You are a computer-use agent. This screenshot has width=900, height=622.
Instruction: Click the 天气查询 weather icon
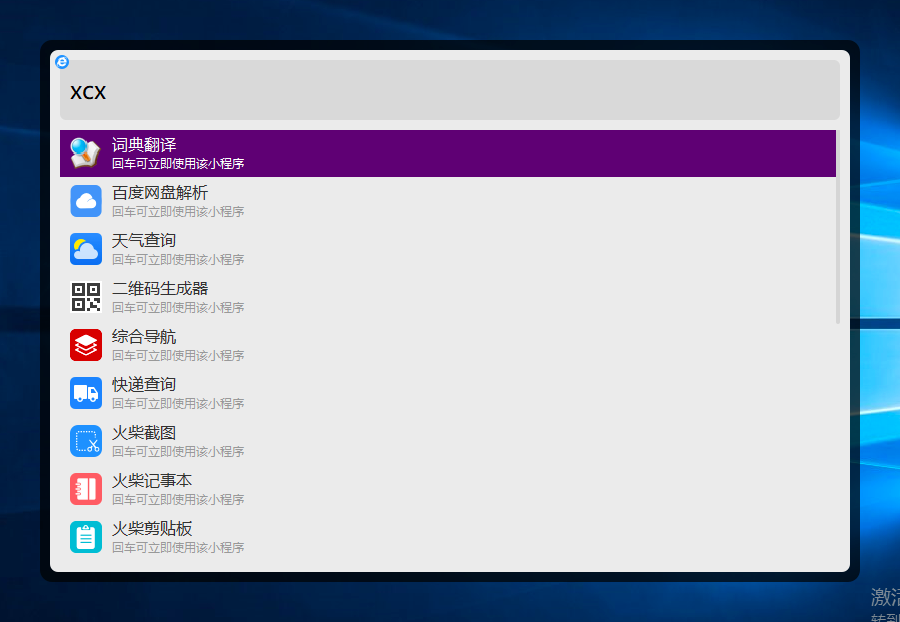(86, 249)
